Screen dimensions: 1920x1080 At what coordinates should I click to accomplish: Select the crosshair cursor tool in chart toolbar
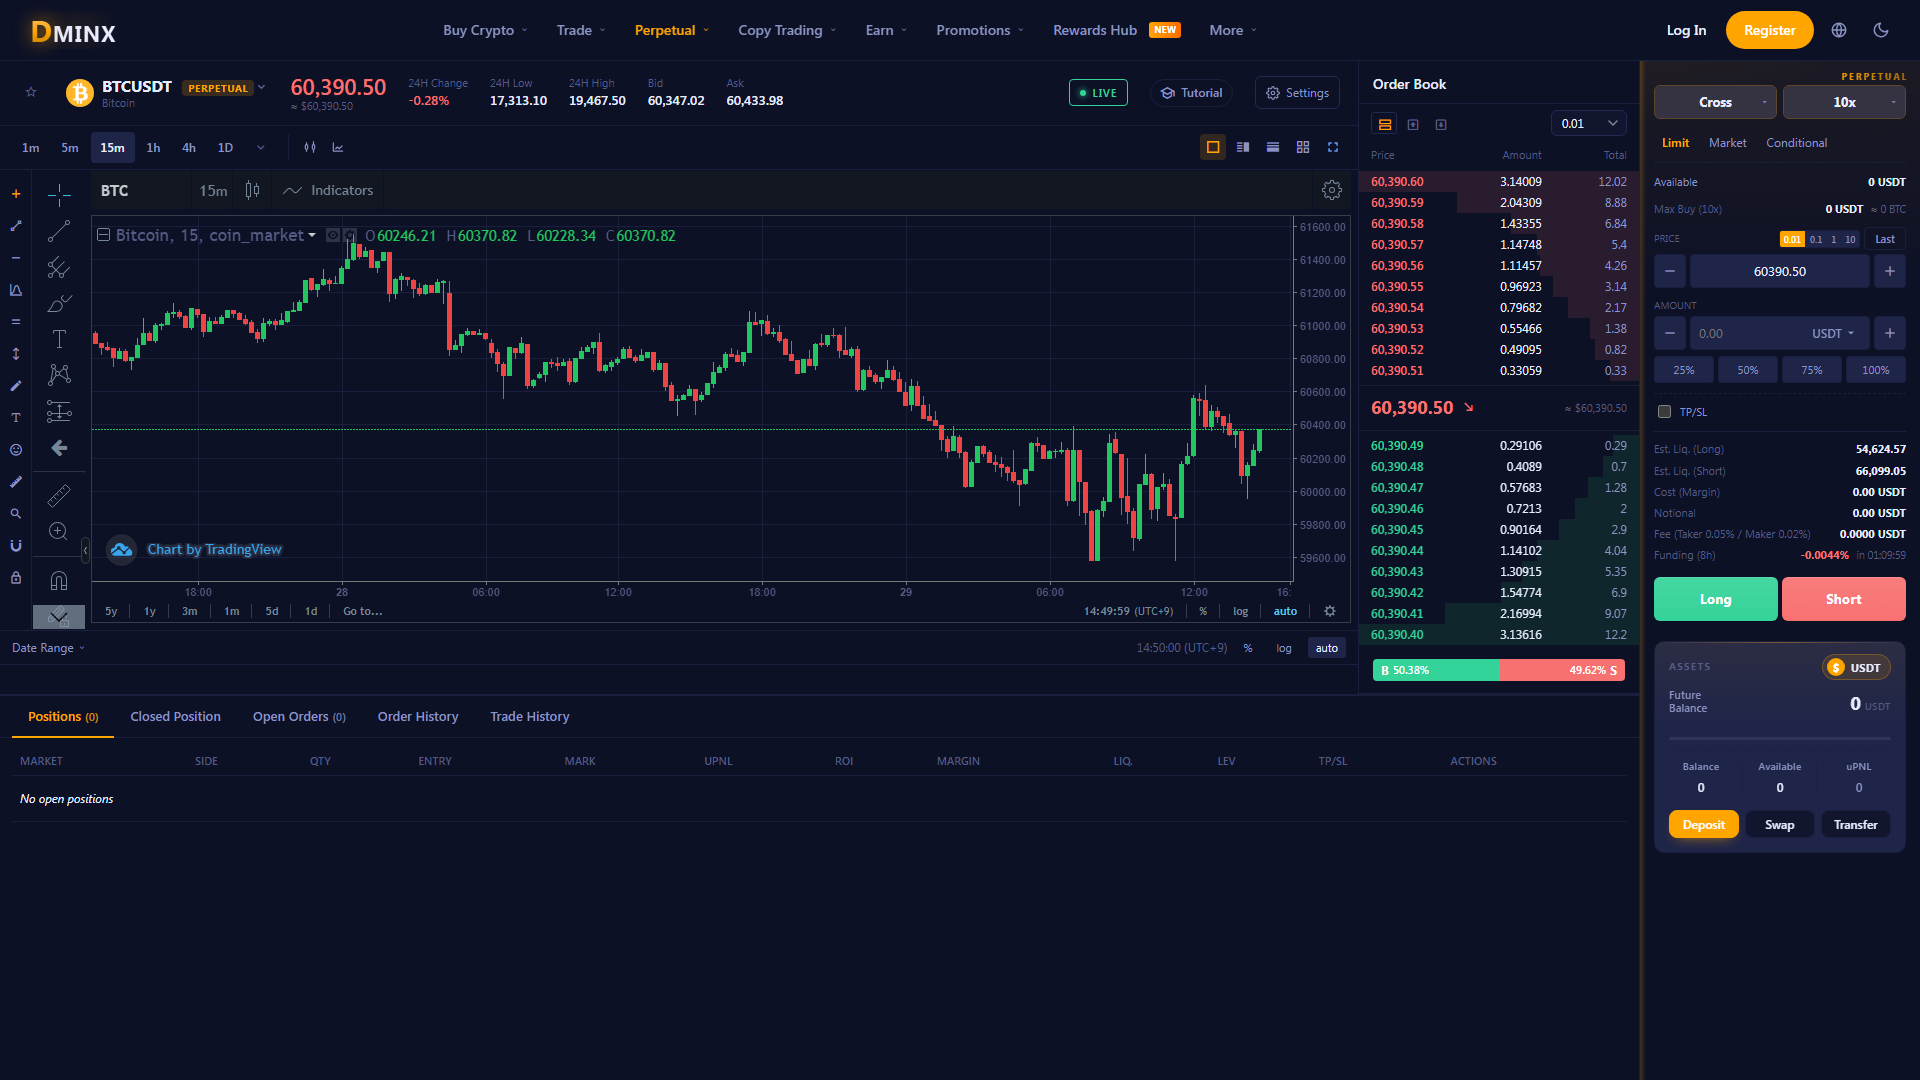click(59, 194)
